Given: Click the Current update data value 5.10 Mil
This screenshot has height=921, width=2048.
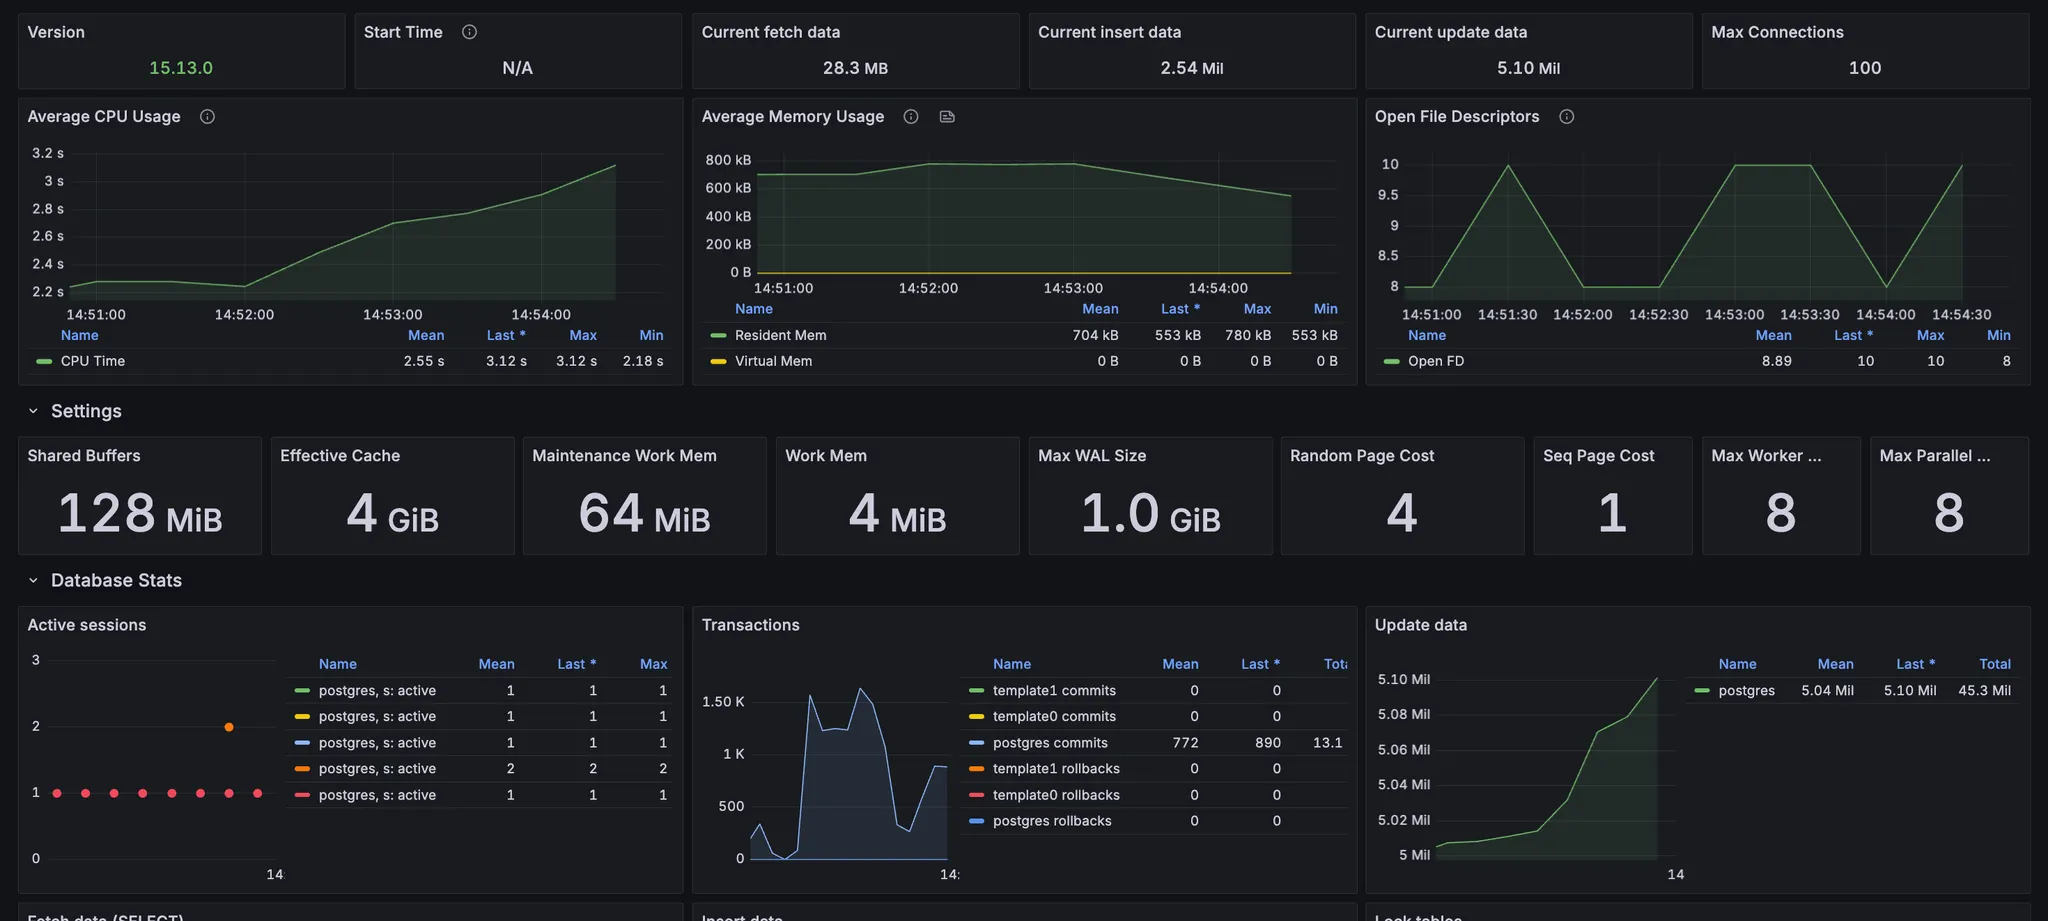Looking at the screenshot, I should (1528, 68).
